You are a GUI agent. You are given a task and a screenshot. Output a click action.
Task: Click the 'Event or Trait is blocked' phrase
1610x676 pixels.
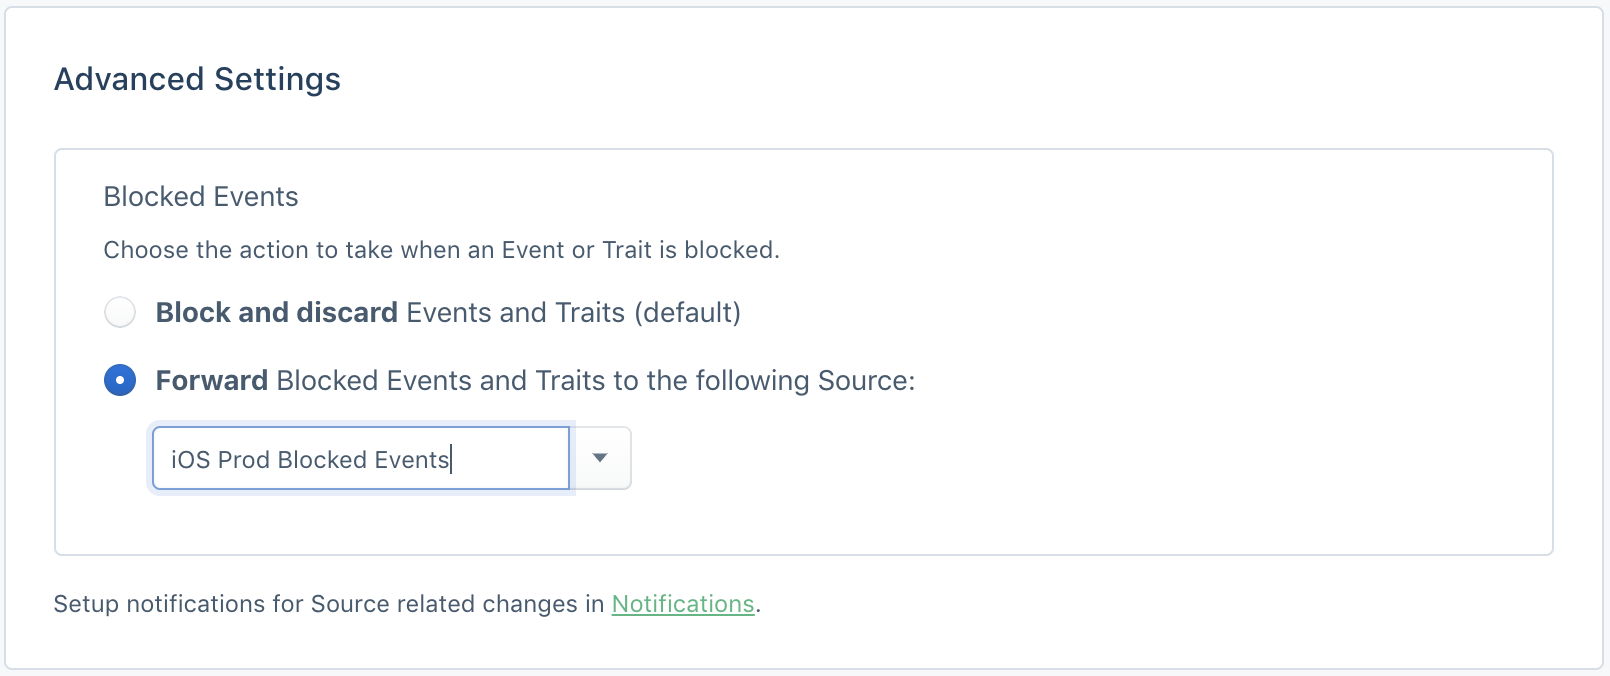tap(640, 250)
